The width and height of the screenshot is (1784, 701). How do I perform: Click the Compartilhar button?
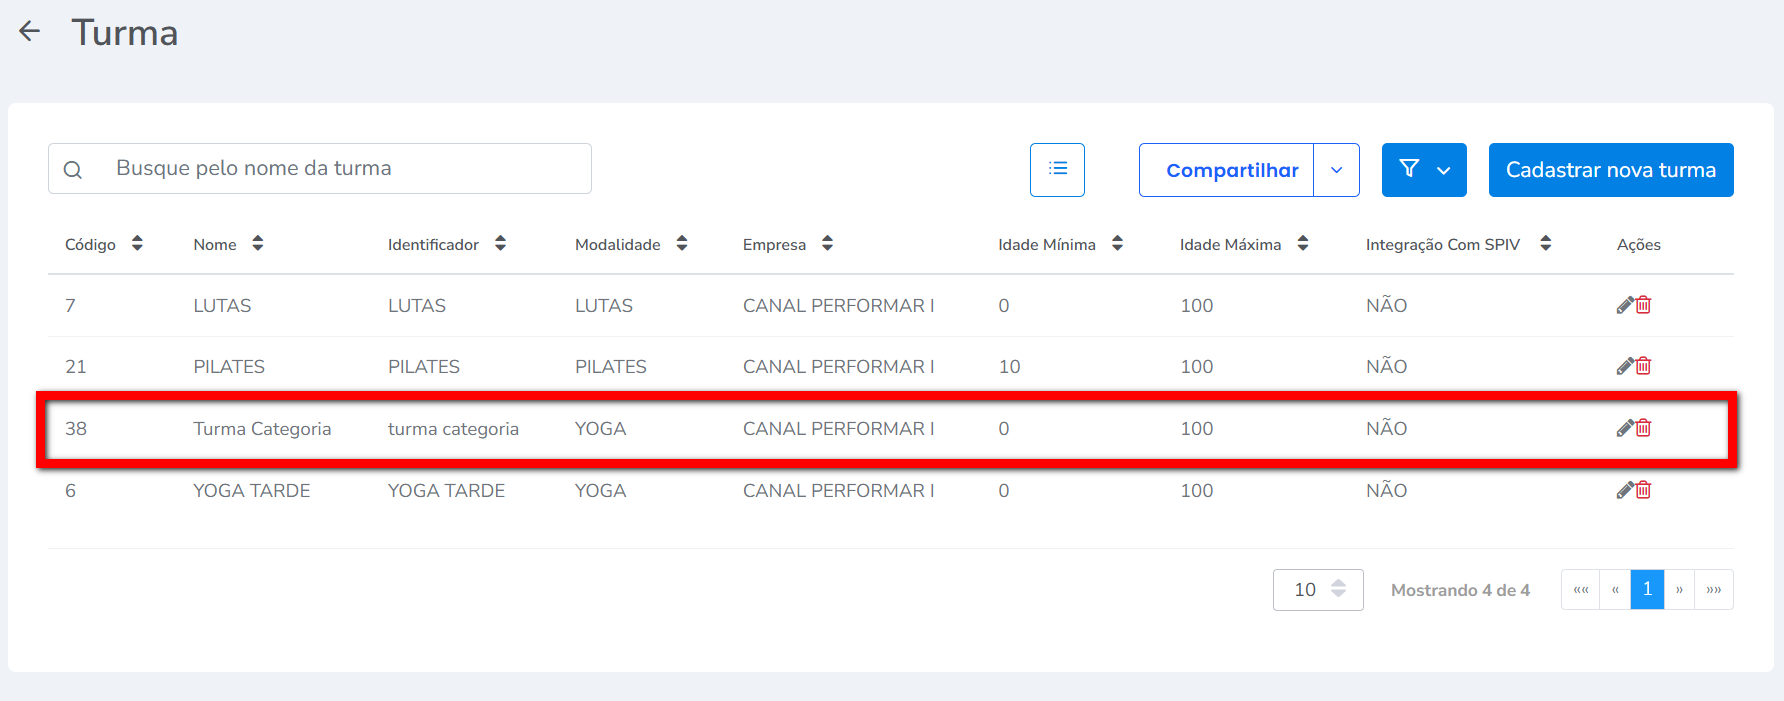coord(1231,170)
